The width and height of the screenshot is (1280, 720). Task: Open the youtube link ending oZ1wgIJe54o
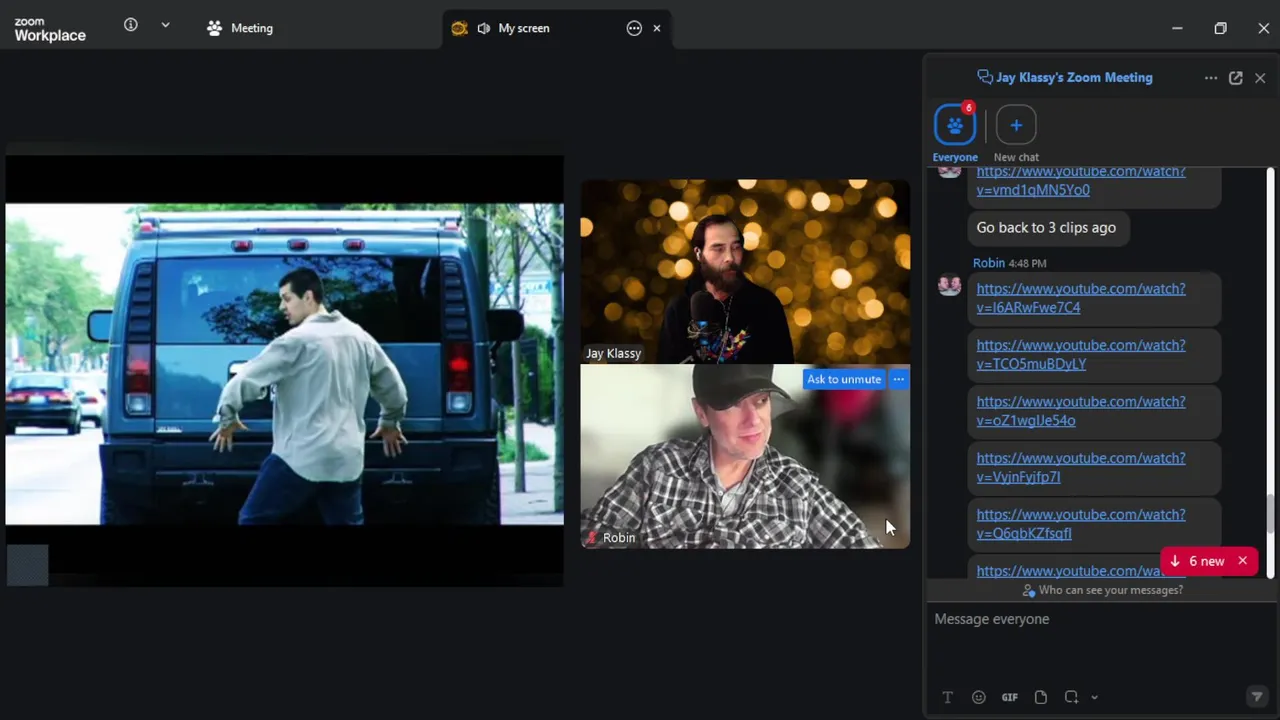pos(1081,411)
